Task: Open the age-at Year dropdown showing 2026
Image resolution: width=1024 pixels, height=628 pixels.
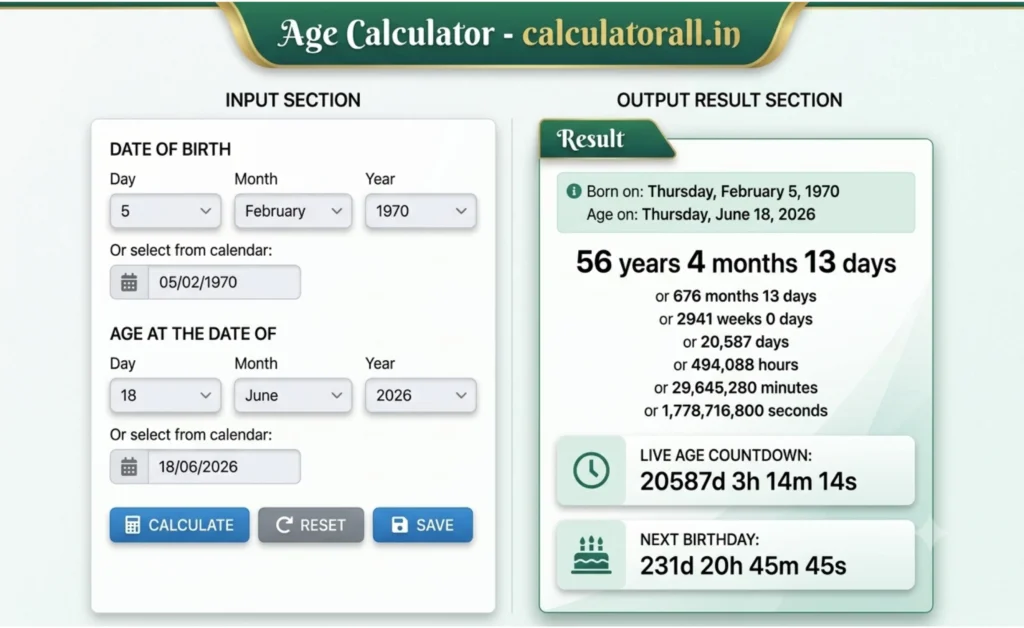Action: click(421, 395)
